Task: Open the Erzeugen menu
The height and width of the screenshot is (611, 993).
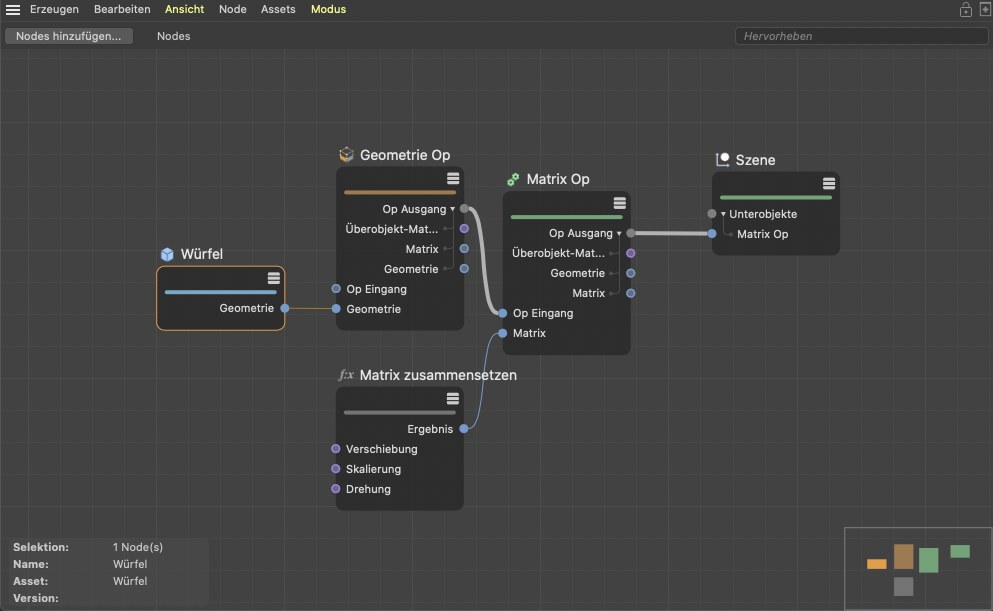Action: click(54, 9)
